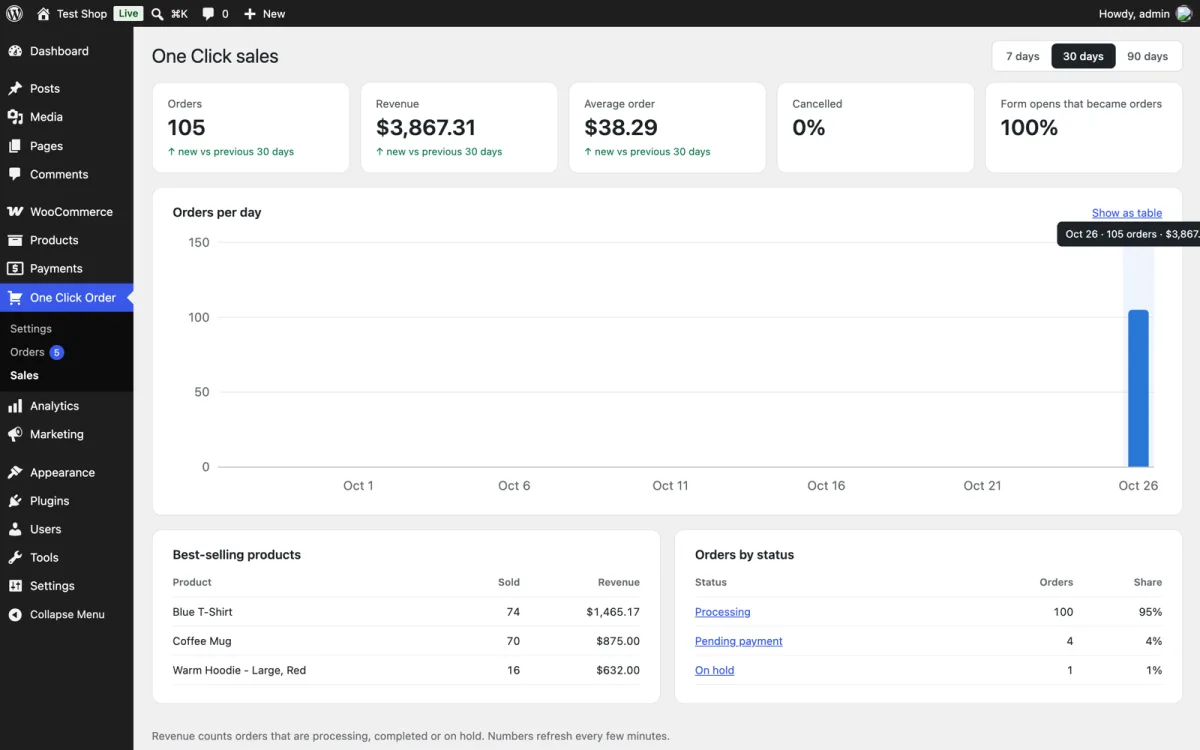Click the Oct 26 tooltip label
Image resolution: width=1200 pixels, height=750 pixels.
(1129, 234)
